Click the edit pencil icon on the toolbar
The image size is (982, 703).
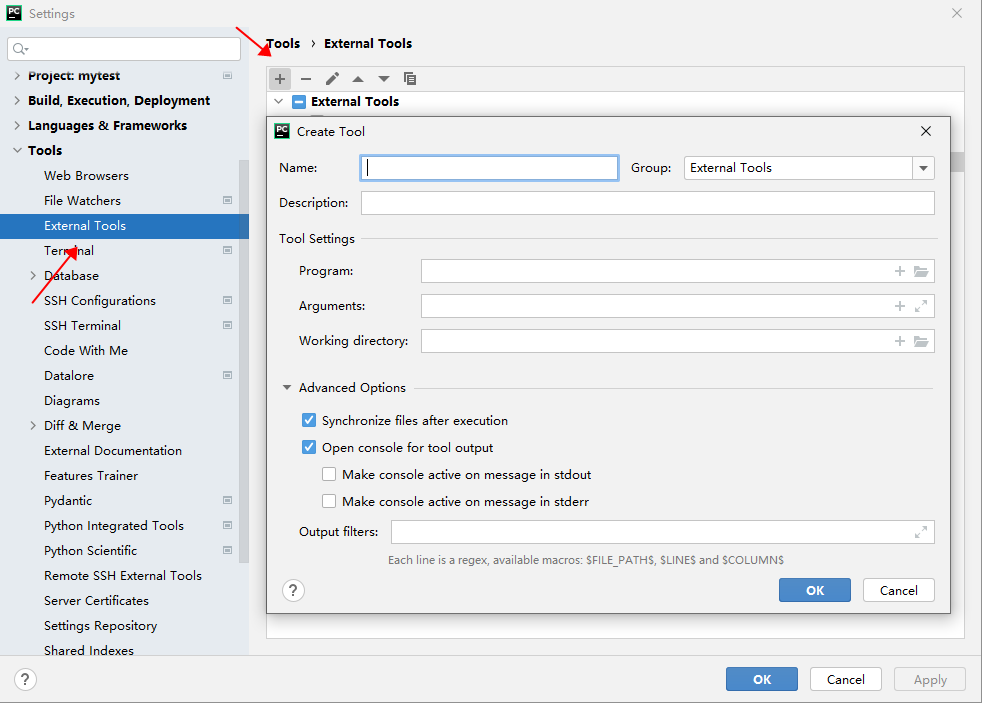pos(332,78)
